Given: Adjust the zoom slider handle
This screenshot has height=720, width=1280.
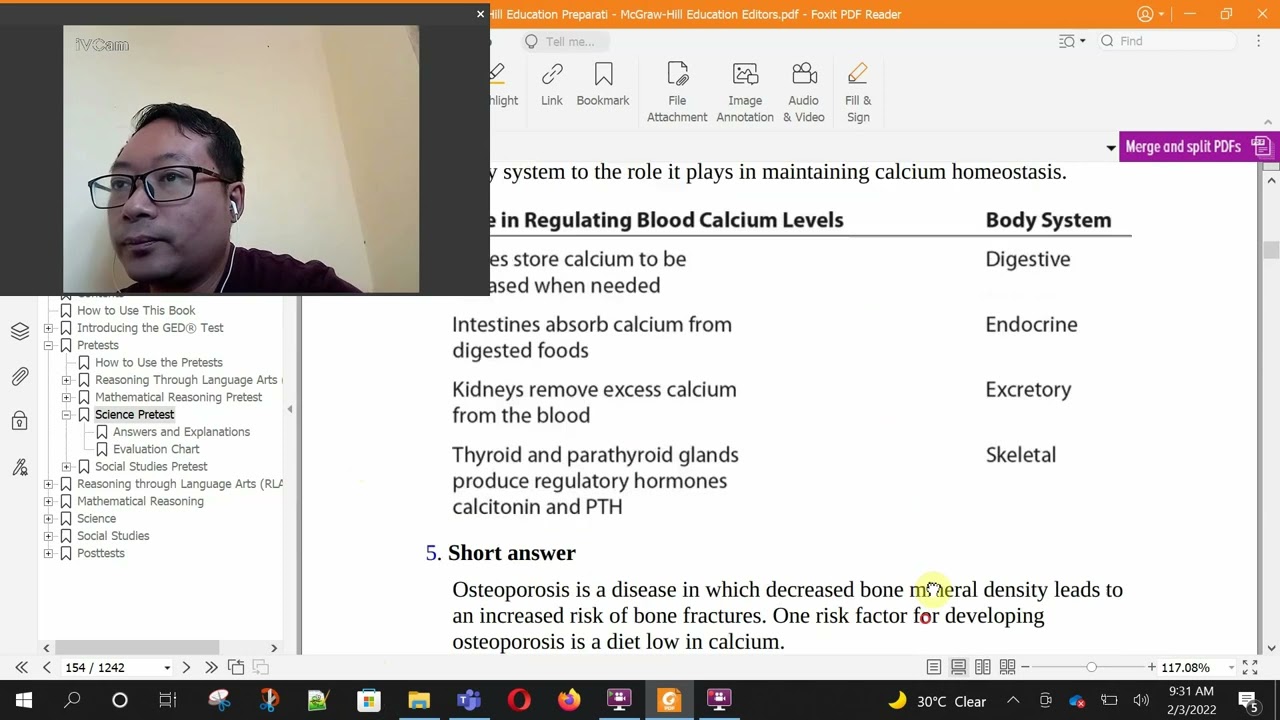Looking at the screenshot, I should [x=1091, y=667].
